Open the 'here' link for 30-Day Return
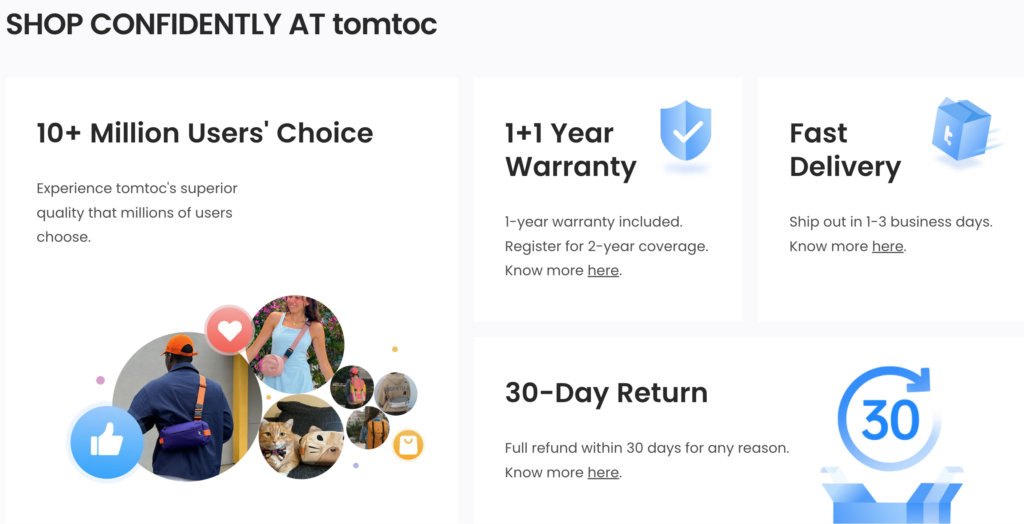 pos(603,472)
